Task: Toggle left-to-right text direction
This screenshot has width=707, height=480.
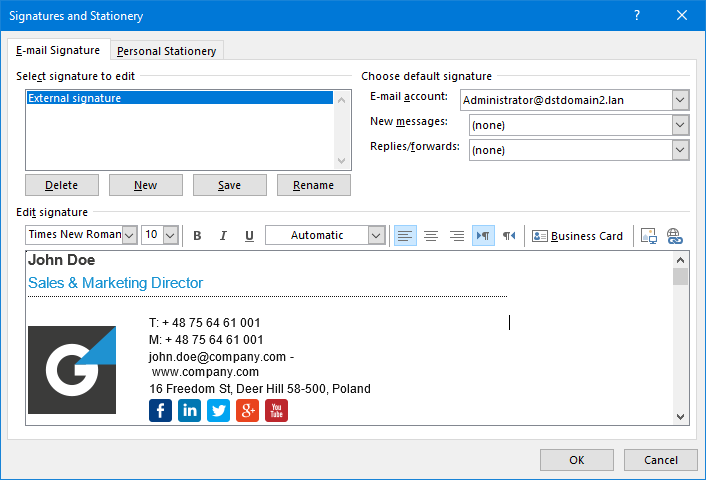Action: click(x=483, y=236)
